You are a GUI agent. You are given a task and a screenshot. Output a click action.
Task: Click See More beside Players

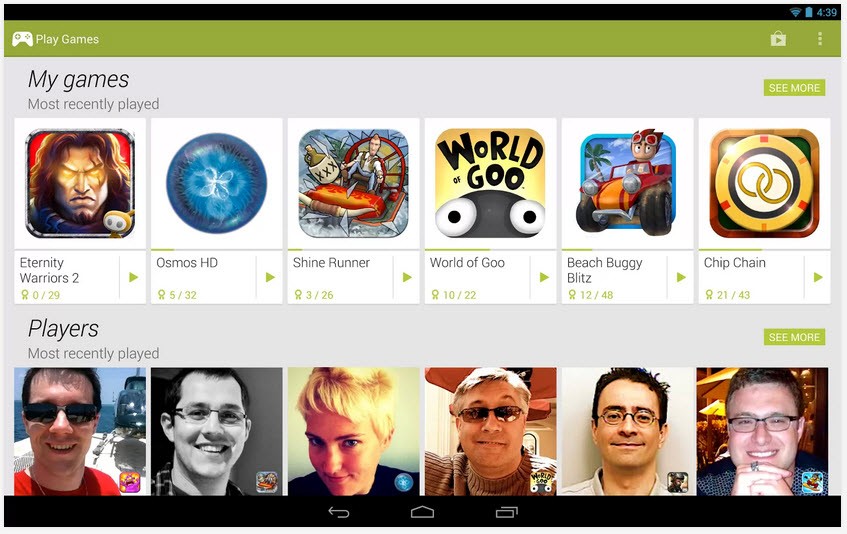(794, 337)
